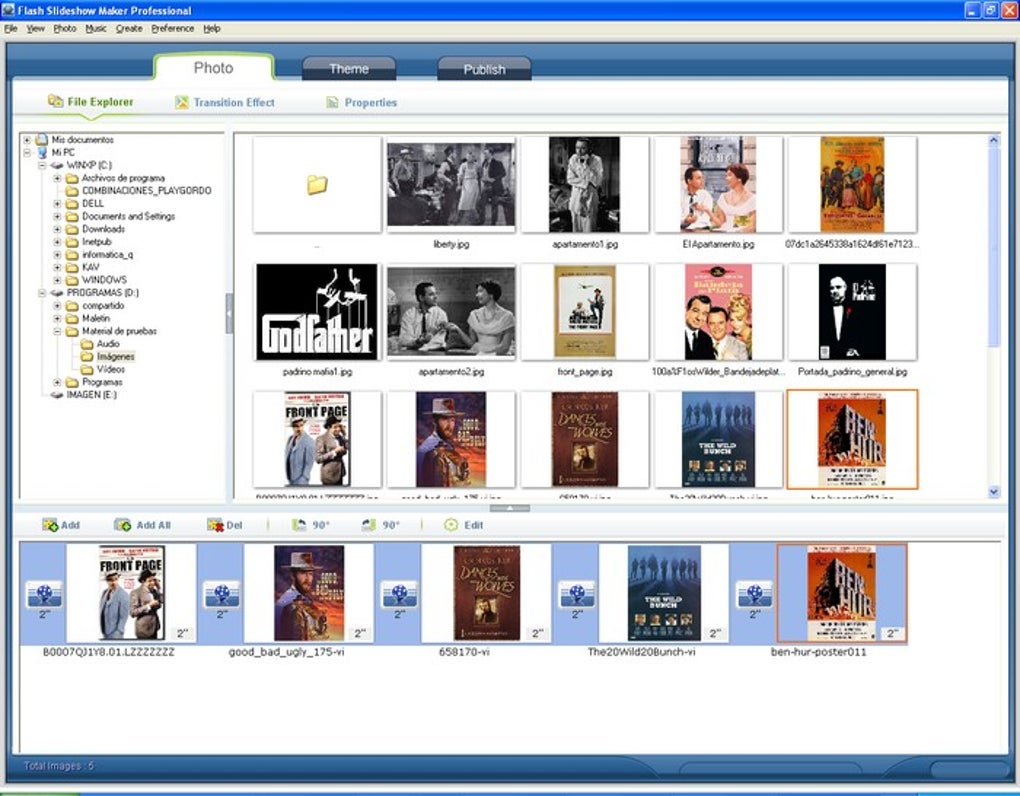Image resolution: width=1020 pixels, height=796 pixels.
Task: Click the Add All icon
Action: 122,525
